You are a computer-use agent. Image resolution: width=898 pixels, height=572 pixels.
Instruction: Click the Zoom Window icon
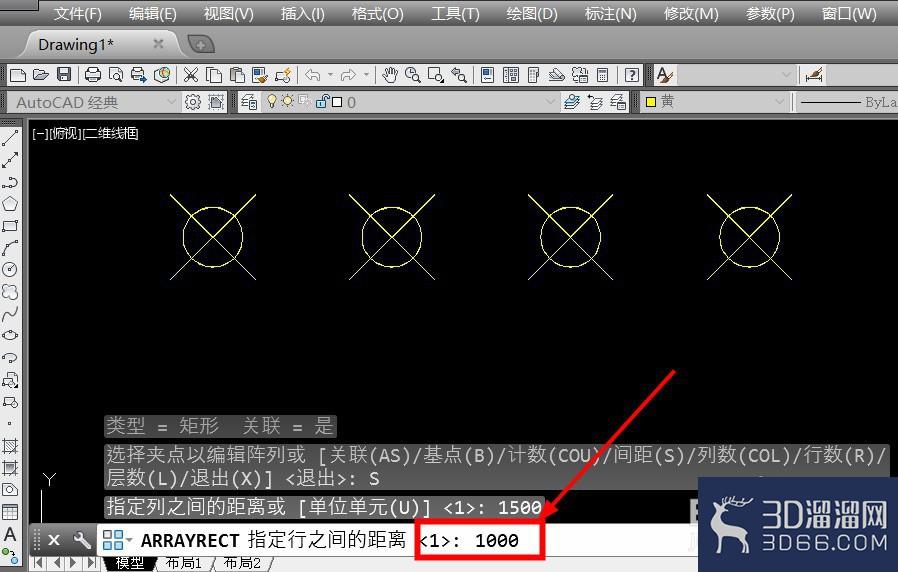pos(436,75)
